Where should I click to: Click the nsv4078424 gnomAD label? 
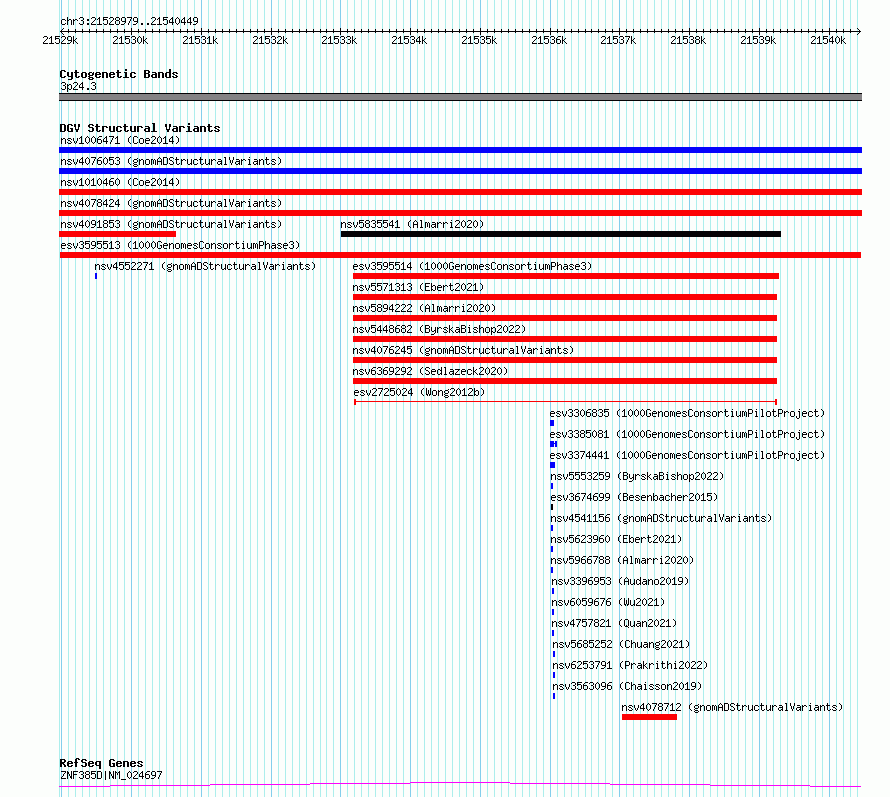(x=171, y=203)
